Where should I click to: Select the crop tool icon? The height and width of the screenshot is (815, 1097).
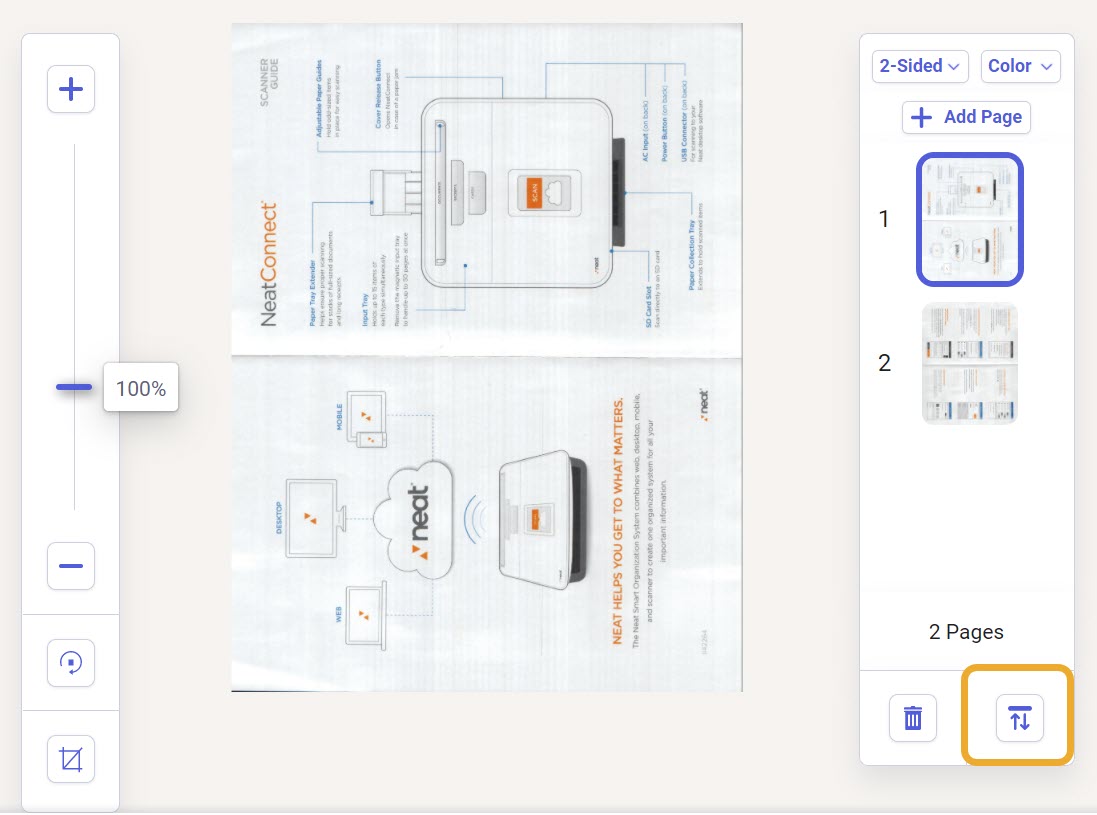click(x=71, y=759)
